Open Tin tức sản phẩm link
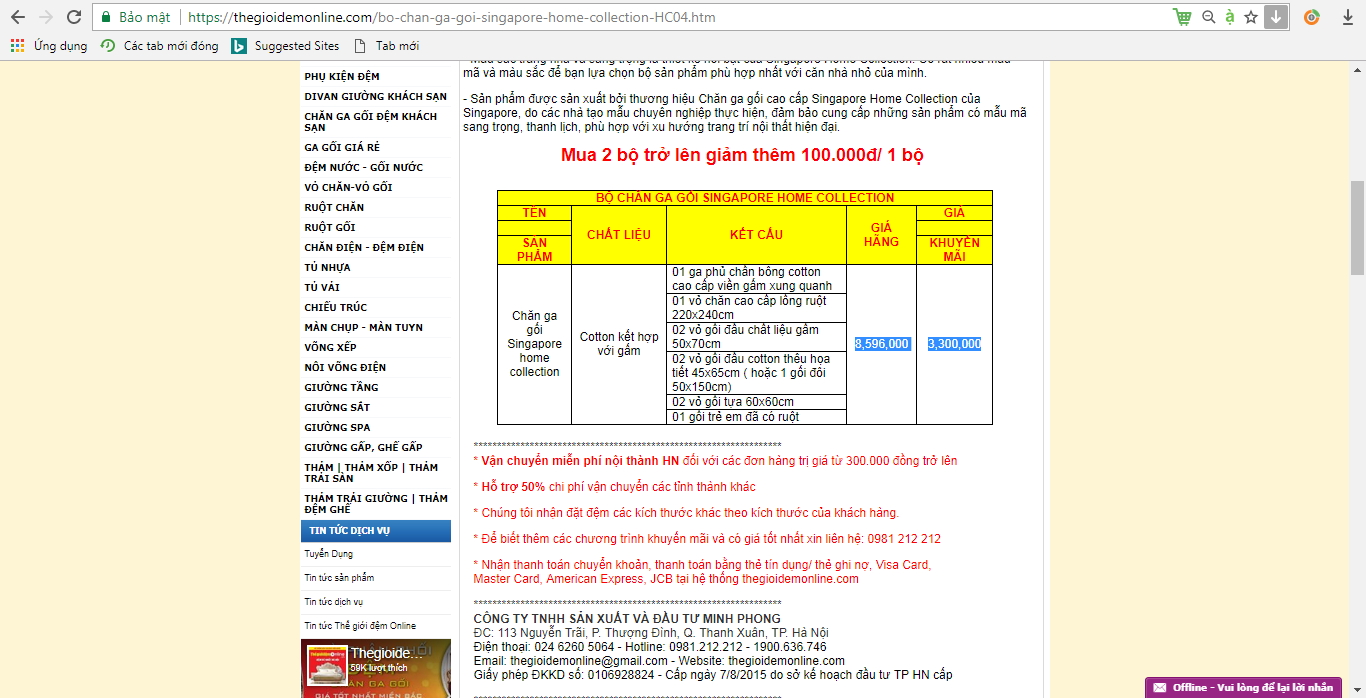The image size is (1366, 698). coord(340,578)
